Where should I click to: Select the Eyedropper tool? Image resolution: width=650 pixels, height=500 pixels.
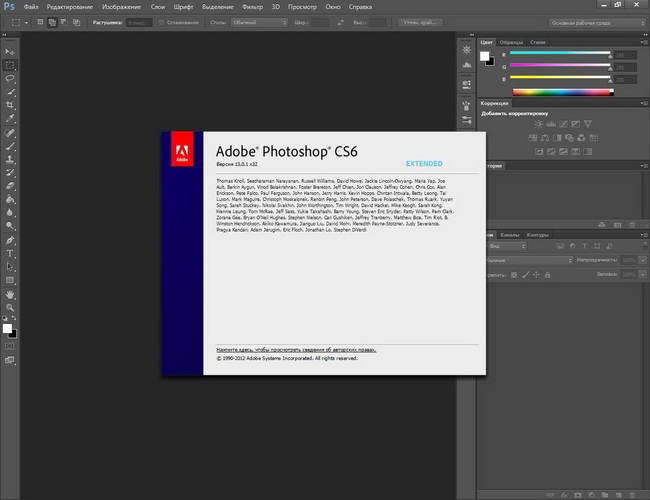coord(10,118)
